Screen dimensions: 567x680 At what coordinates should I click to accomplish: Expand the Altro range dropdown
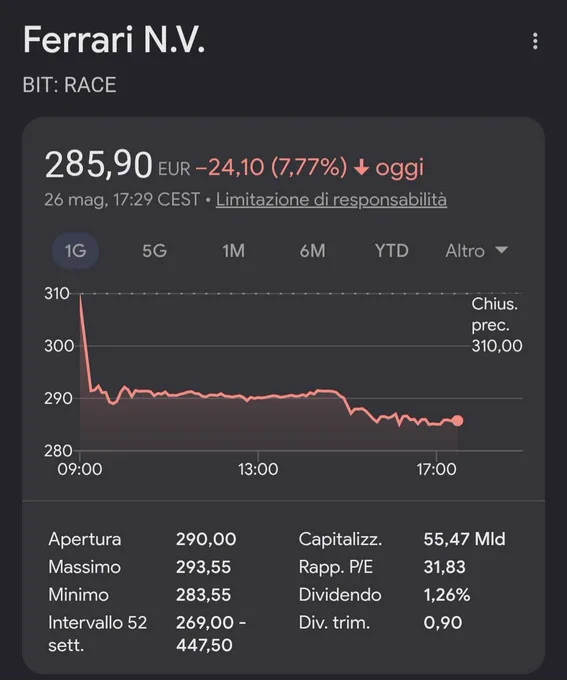(x=476, y=251)
